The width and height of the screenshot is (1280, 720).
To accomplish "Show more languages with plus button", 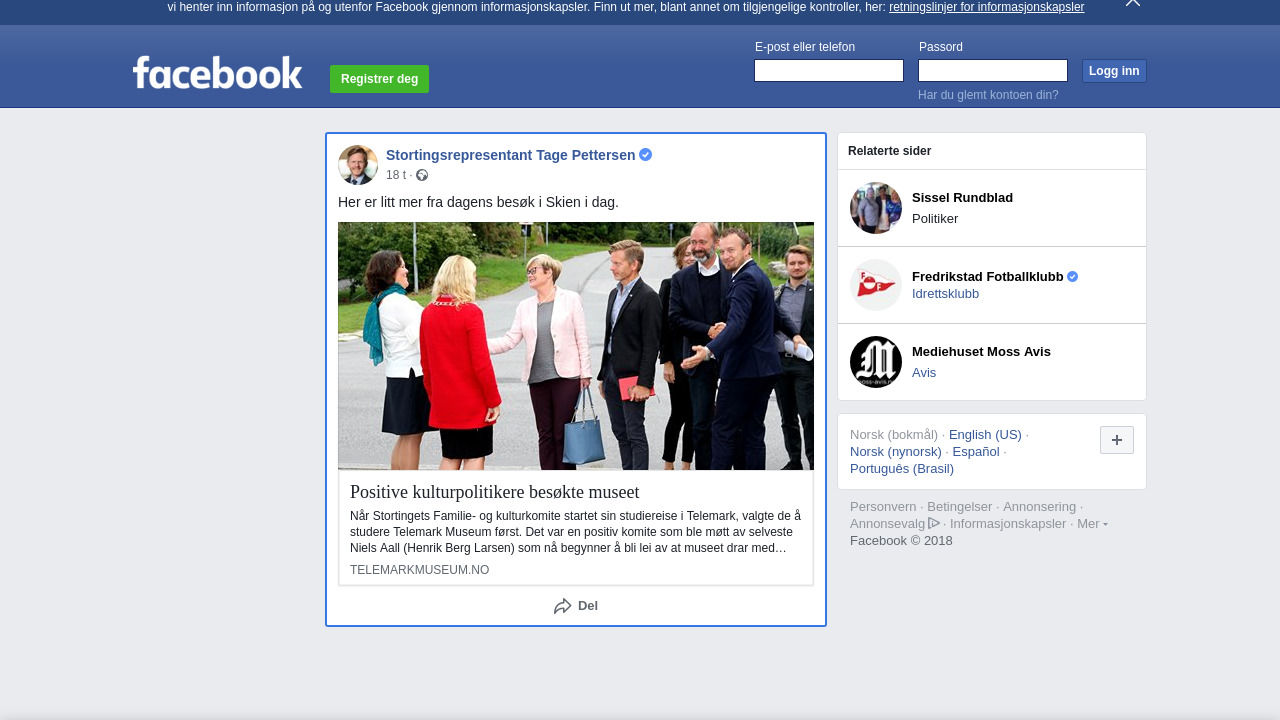I will click(1117, 440).
